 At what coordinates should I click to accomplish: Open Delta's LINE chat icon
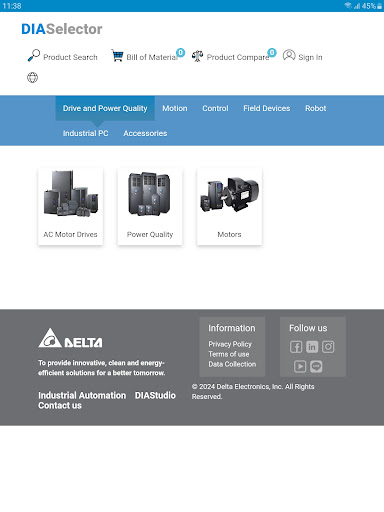tap(316, 367)
